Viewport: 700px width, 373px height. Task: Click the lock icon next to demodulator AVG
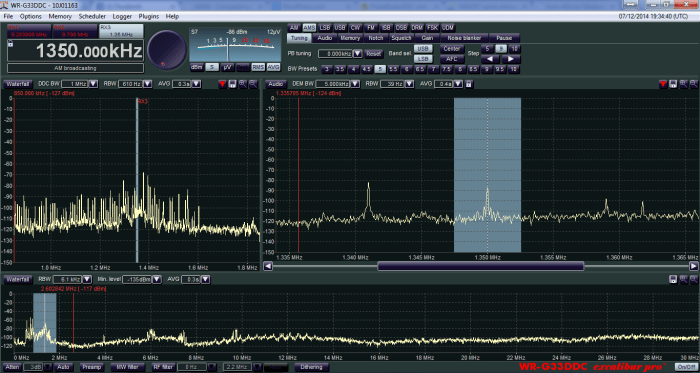point(468,84)
